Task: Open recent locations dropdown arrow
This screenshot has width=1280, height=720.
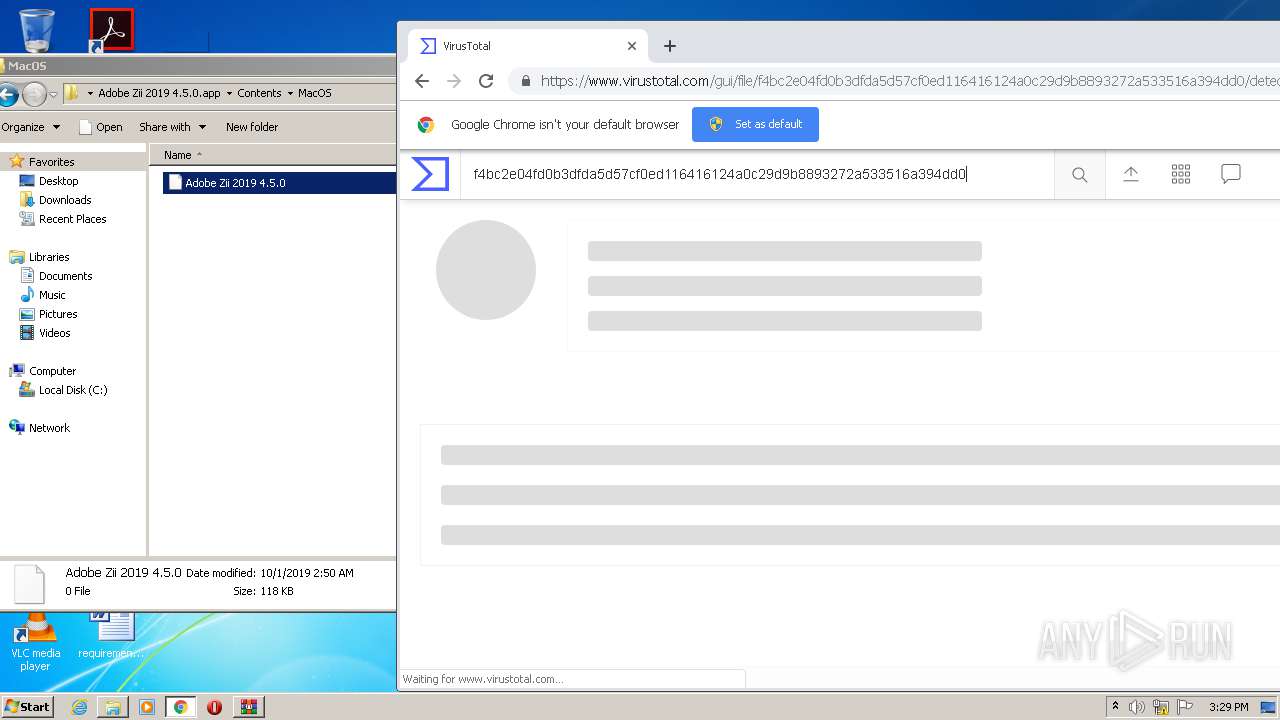Action: click(54, 95)
